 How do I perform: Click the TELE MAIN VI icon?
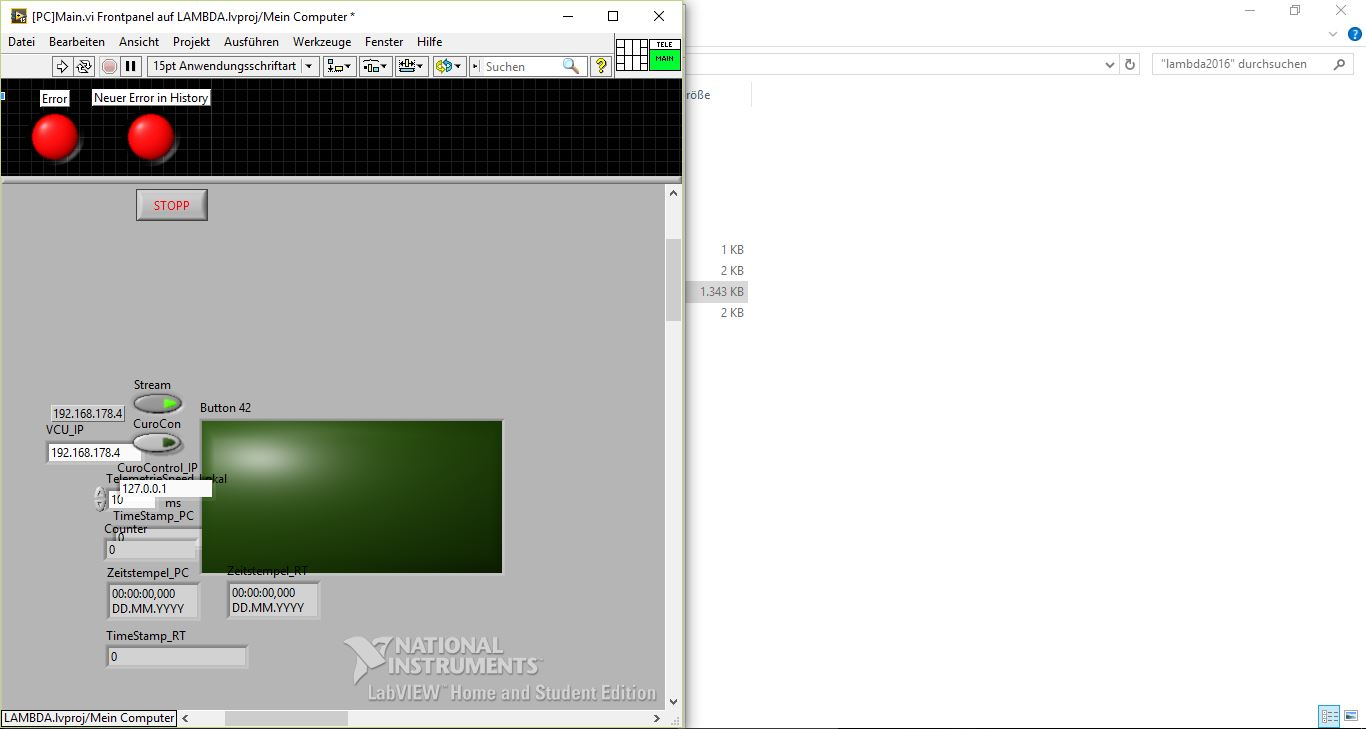[665, 55]
